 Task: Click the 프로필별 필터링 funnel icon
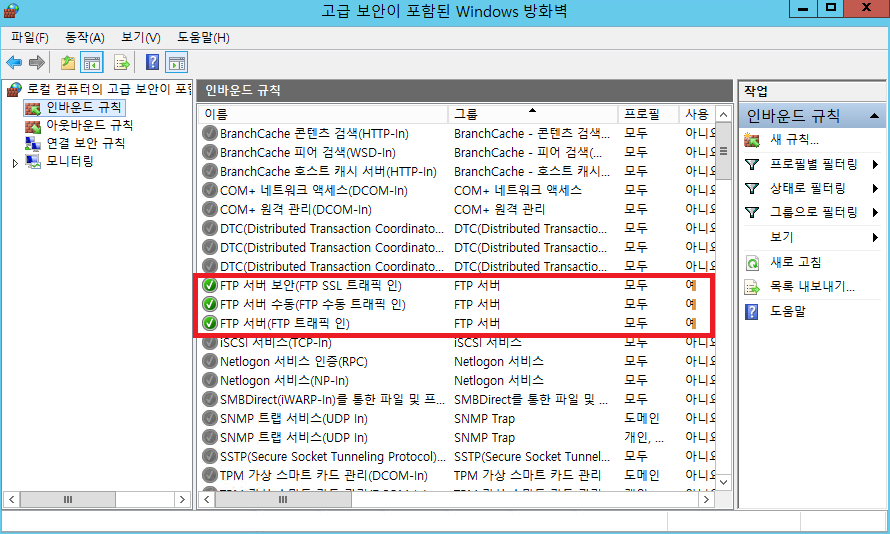click(x=752, y=165)
